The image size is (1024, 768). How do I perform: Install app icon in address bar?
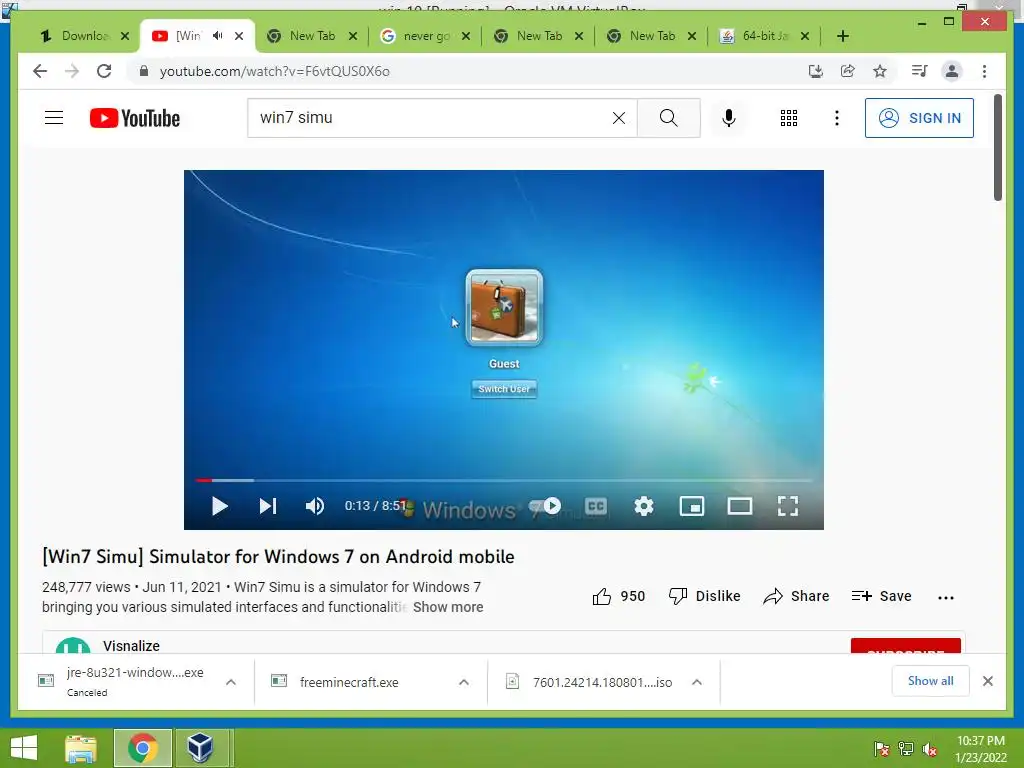815,71
